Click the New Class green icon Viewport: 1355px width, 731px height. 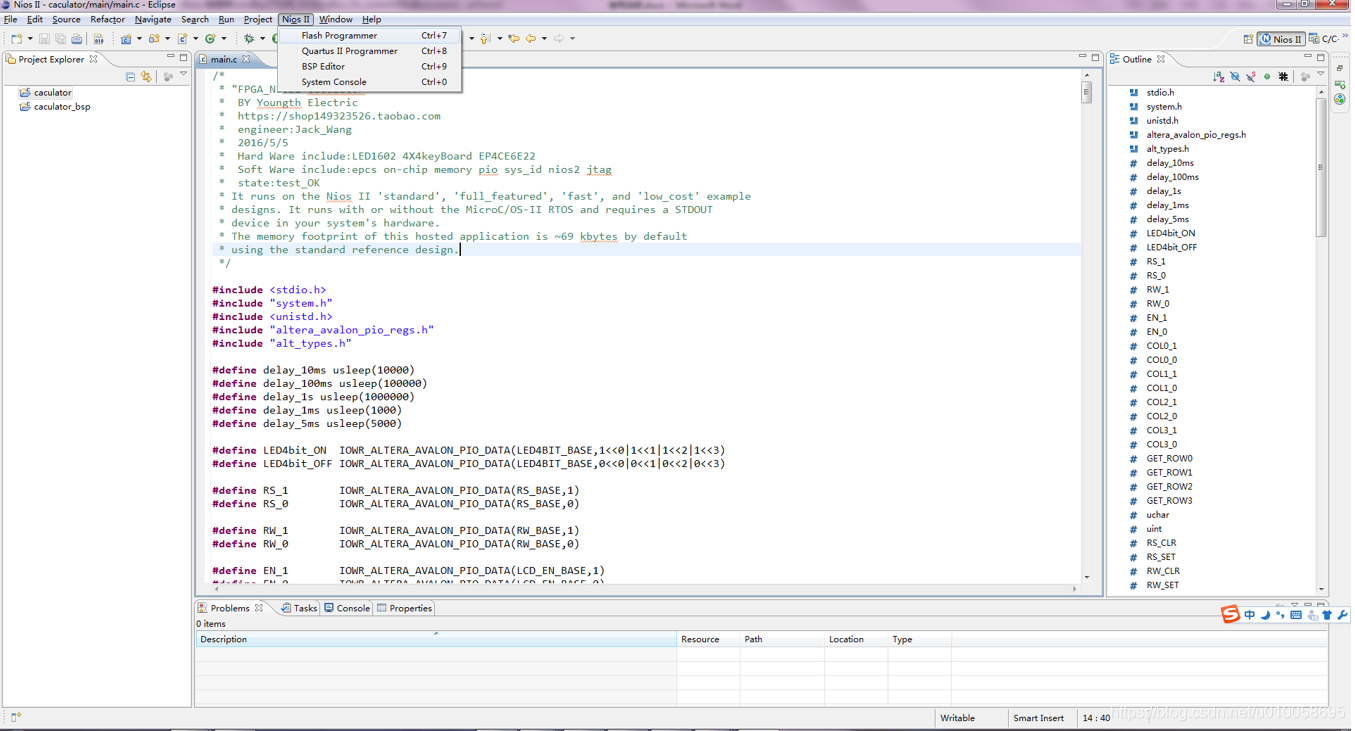(210, 39)
